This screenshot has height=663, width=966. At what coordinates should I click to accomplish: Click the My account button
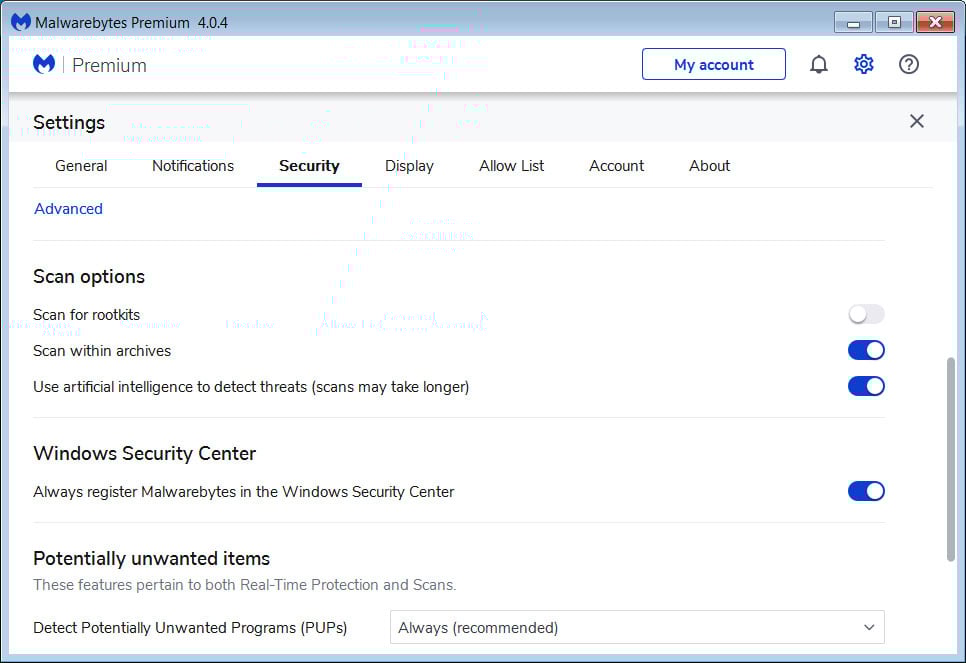pos(713,64)
